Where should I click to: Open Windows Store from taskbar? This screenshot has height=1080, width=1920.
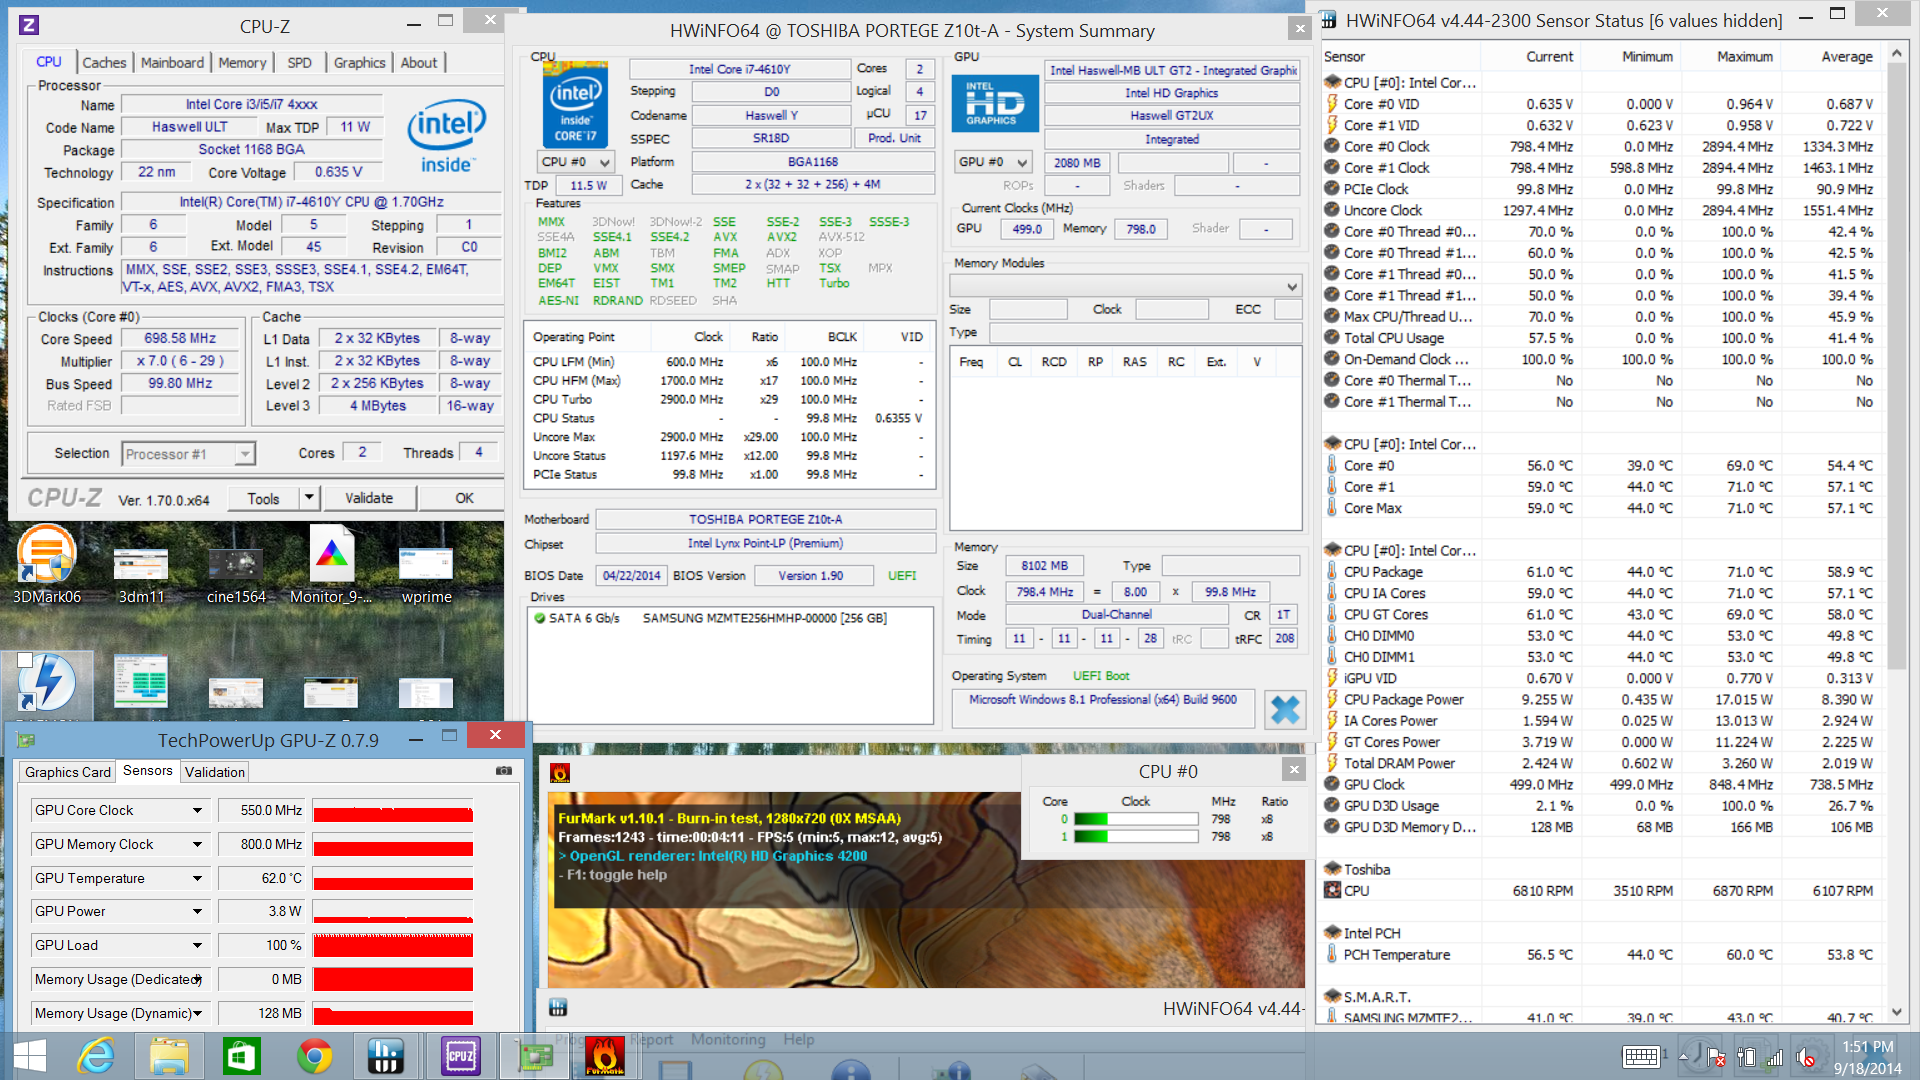(x=242, y=1056)
